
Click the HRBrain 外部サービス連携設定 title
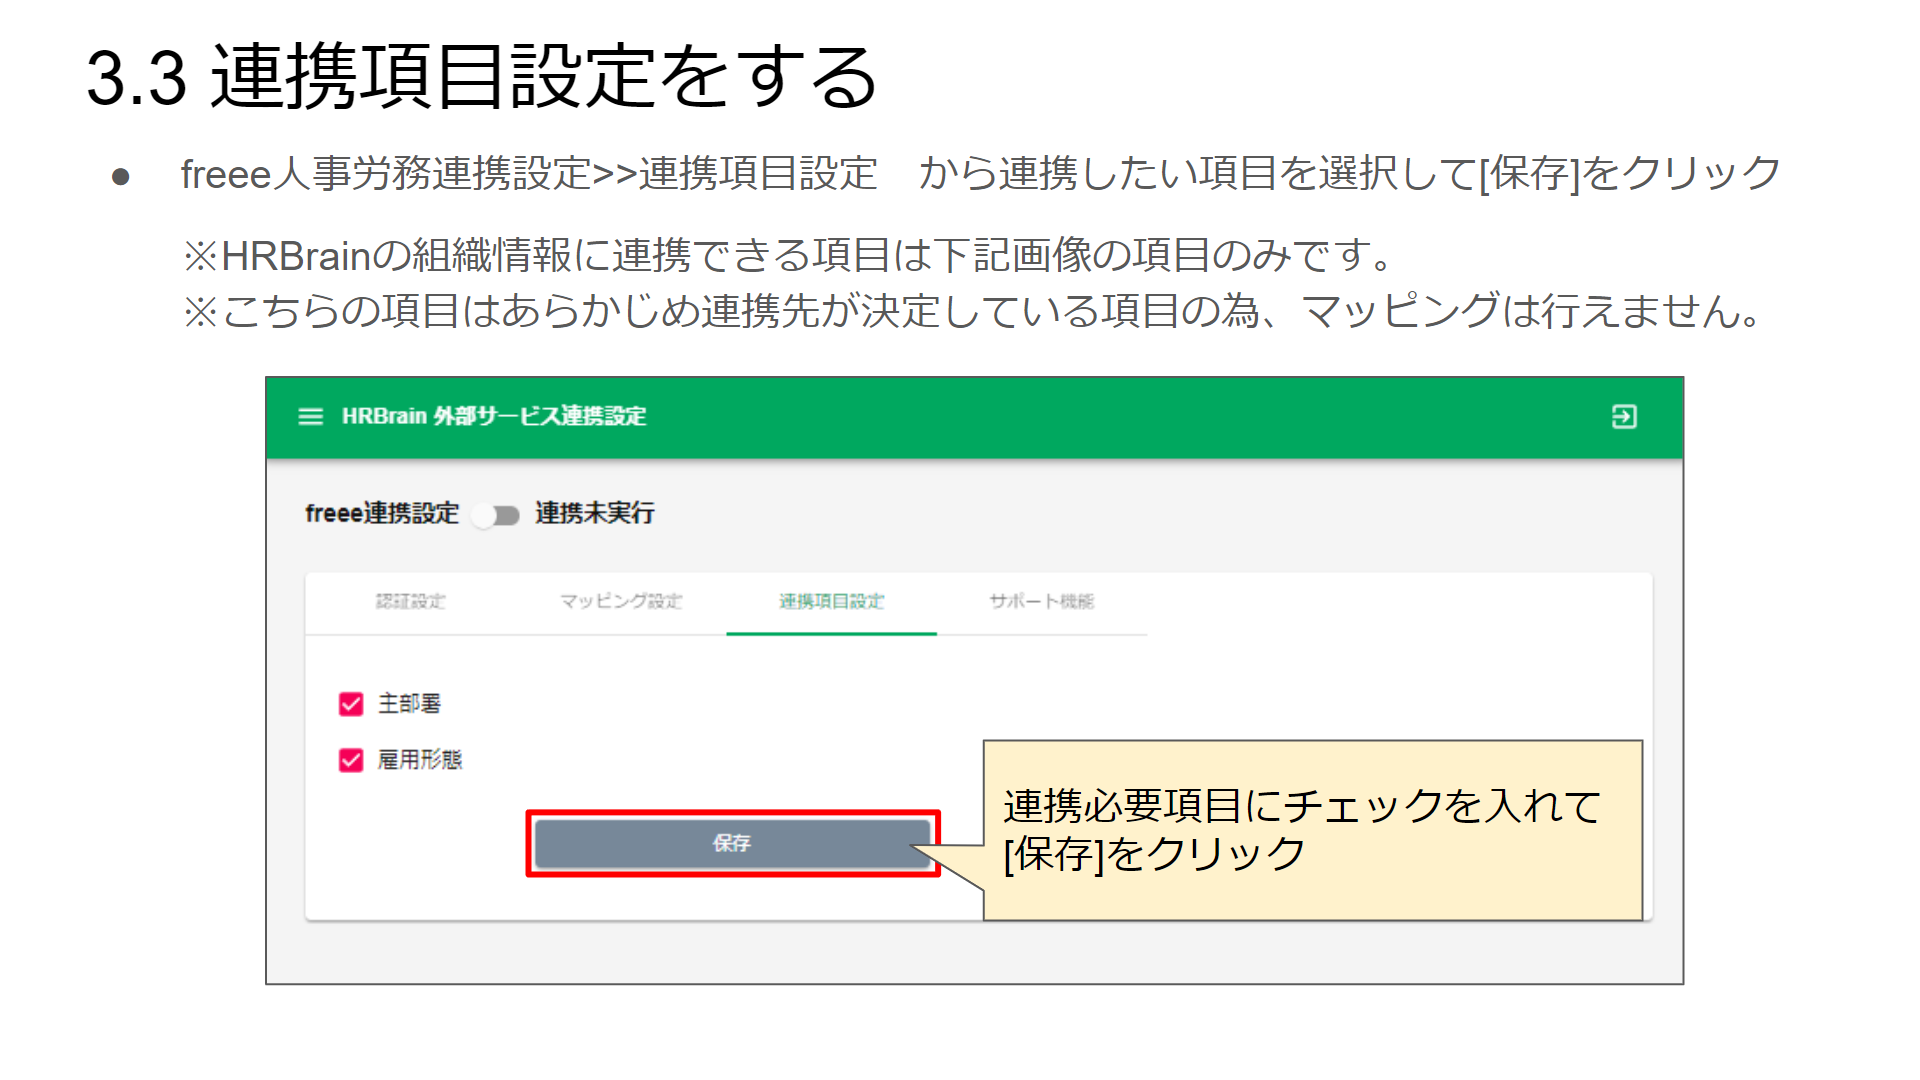coord(494,416)
